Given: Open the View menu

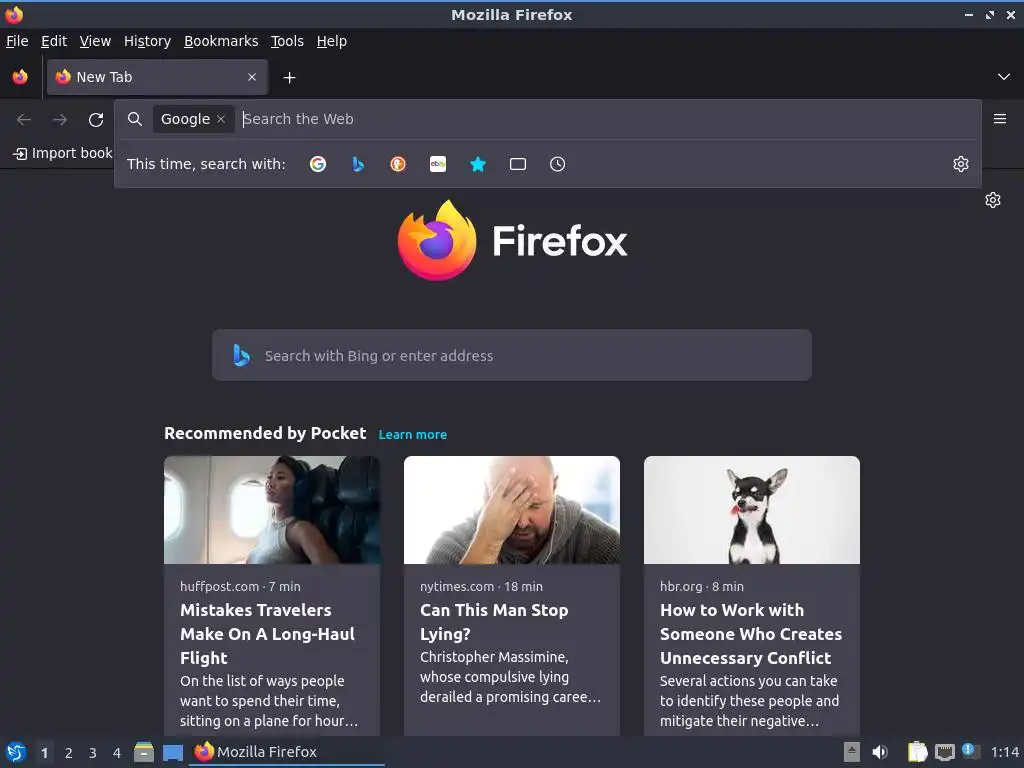Looking at the screenshot, I should [x=95, y=41].
